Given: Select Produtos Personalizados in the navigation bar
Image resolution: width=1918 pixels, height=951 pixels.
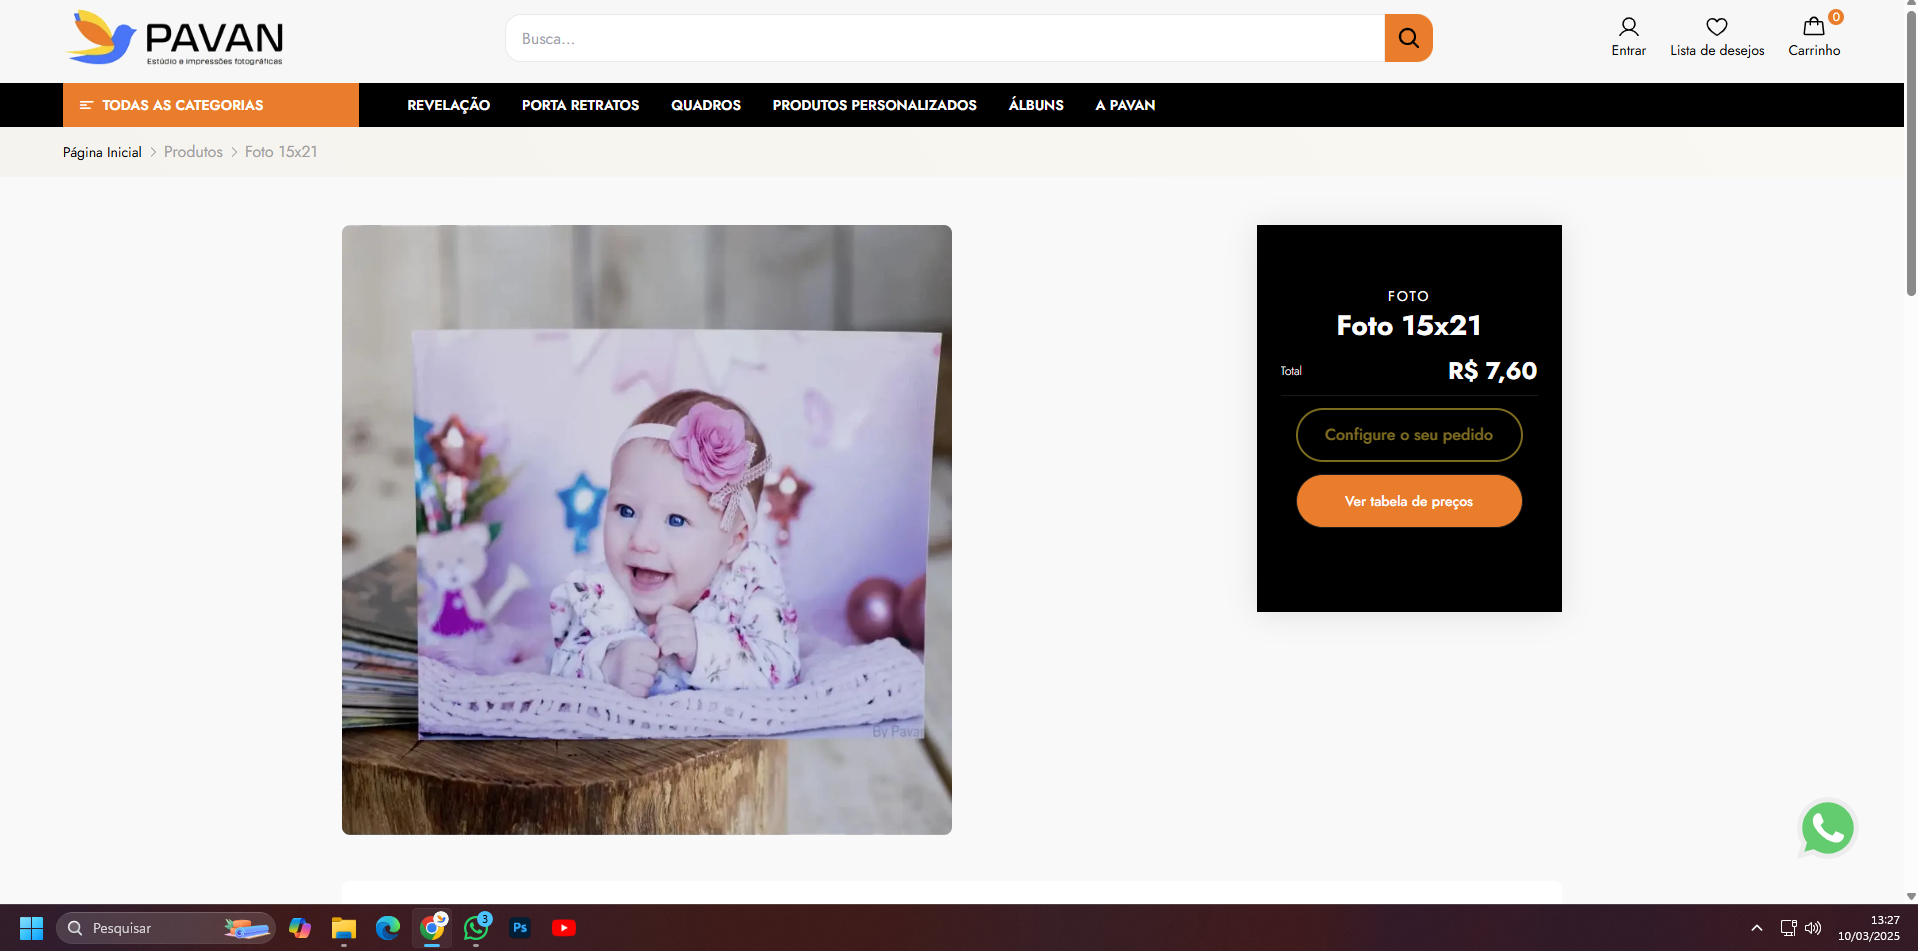Looking at the screenshot, I should (874, 105).
